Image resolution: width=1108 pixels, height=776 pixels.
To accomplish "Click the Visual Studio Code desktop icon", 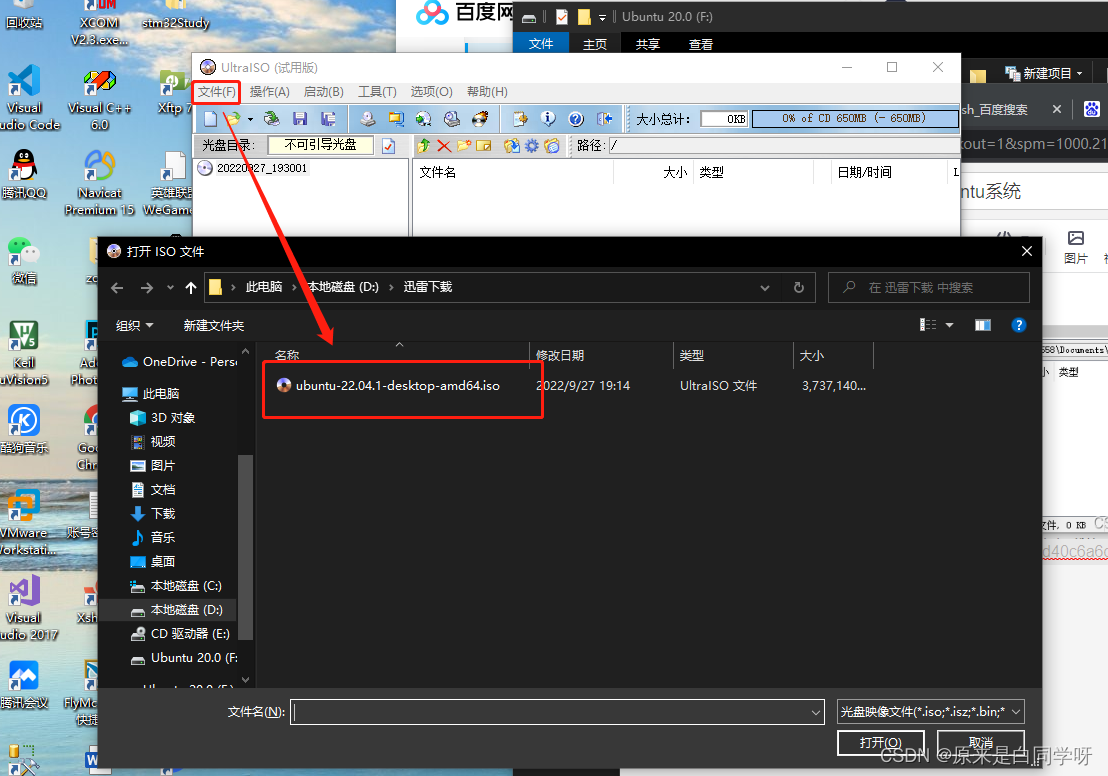I will coord(25,98).
